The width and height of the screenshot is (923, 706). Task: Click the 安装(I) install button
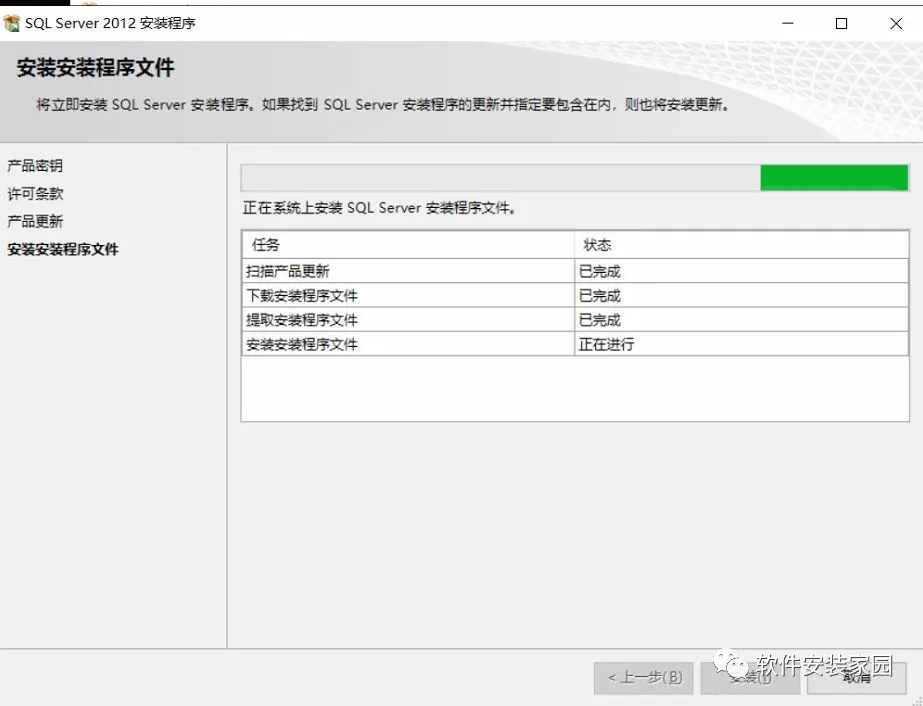(750, 678)
